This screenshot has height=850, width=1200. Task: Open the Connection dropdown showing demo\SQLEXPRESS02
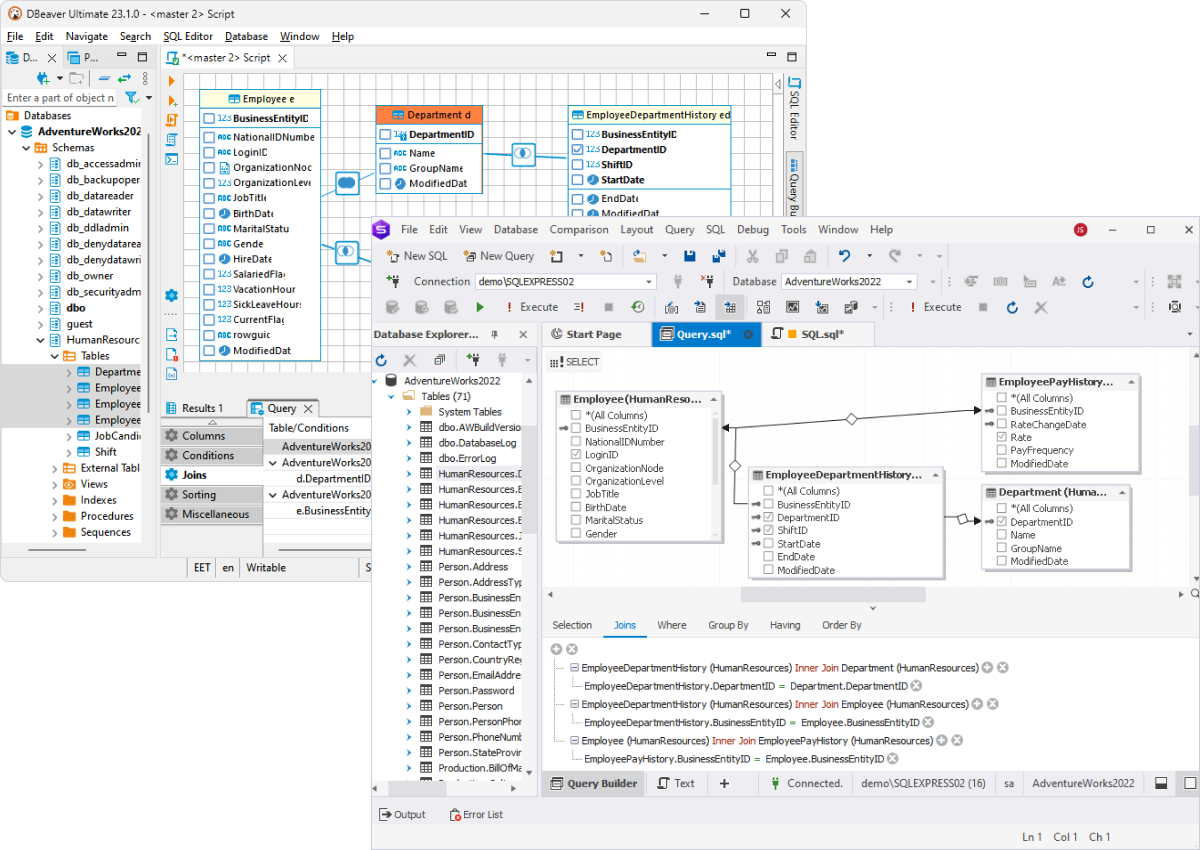pos(649,282)
